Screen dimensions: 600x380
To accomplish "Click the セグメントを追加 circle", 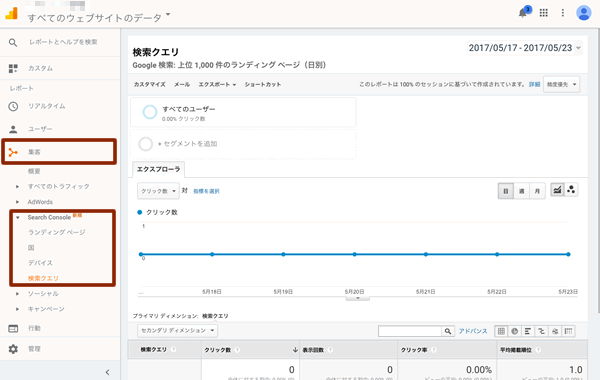I will 145,144.
